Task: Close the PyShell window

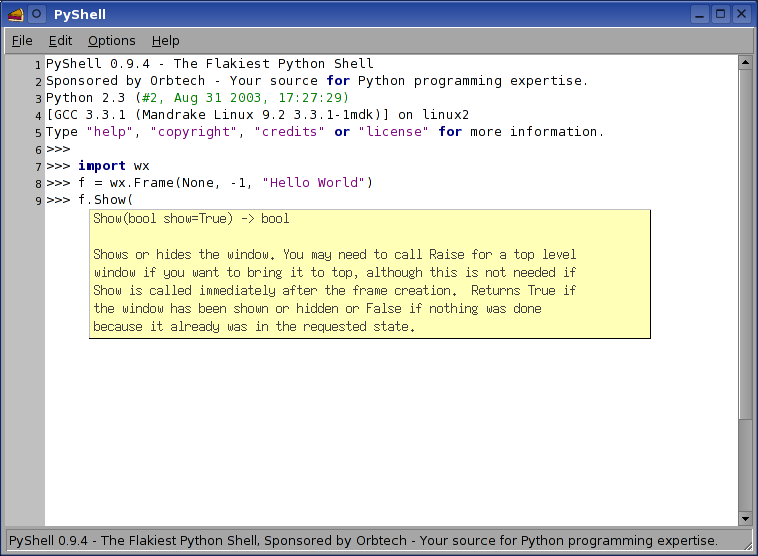Action: coord(741,14)
